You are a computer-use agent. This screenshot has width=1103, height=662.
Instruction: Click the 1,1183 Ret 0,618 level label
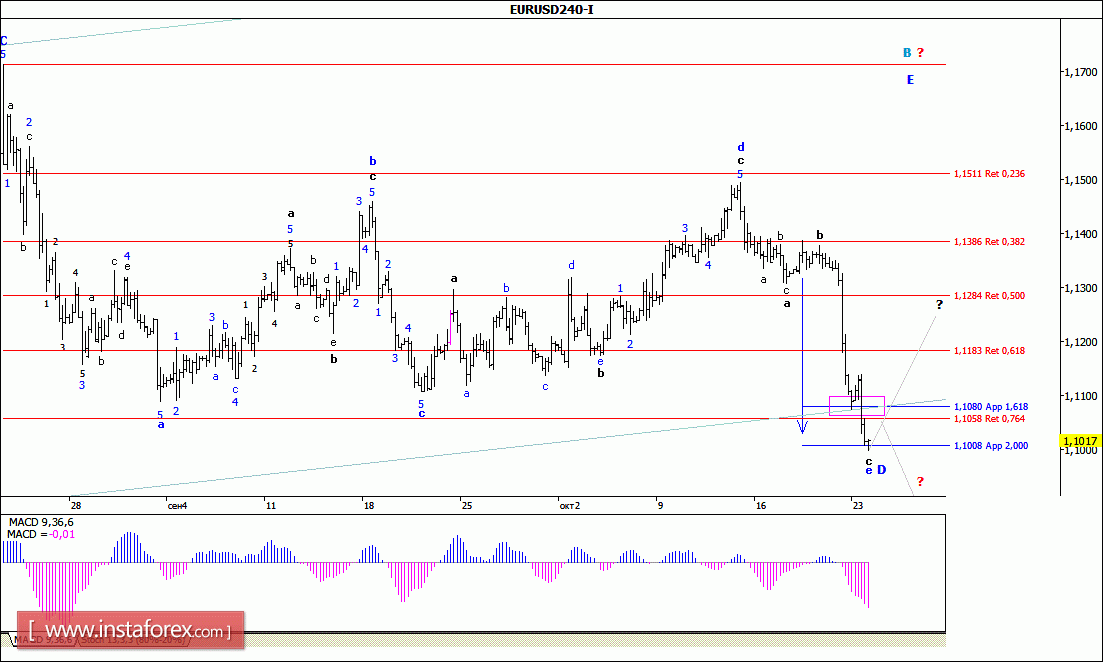click(x=989, y=351)
